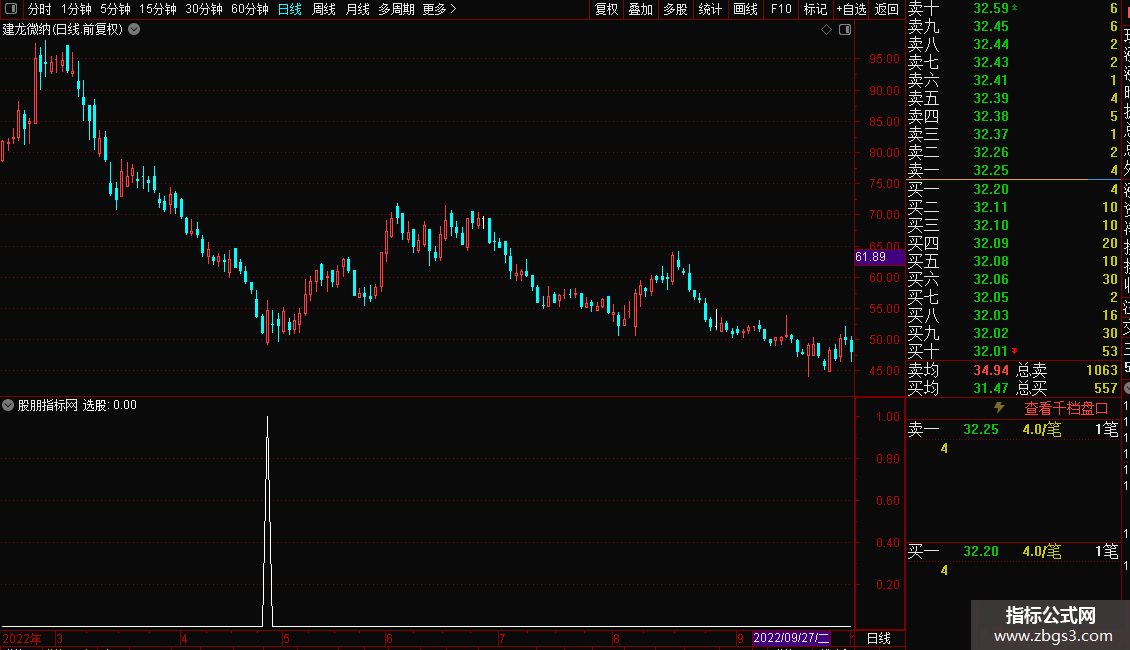Select the 15分钟 period
This screenshot has height=650, width=1130.
(x=158, y=9)
